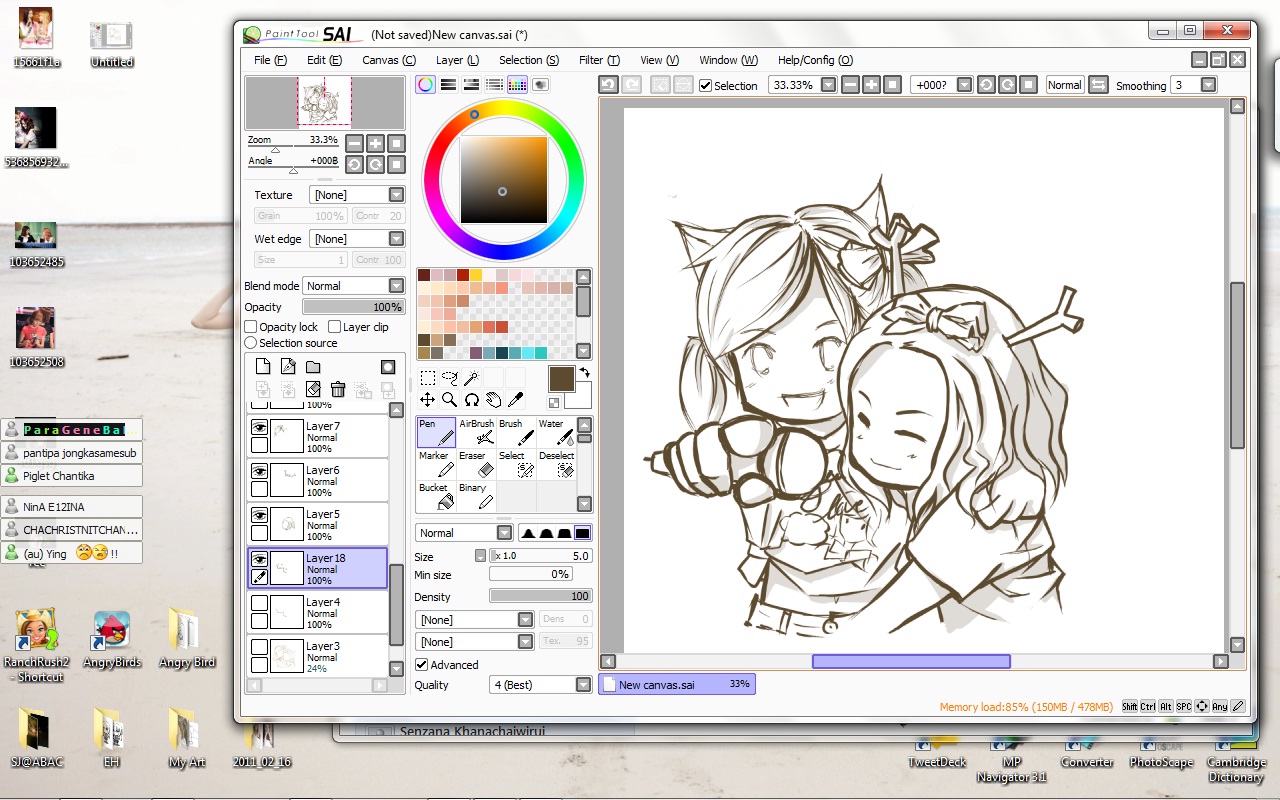
Task: Click the navigator canvas thumbnail
Action: point(325,101)
